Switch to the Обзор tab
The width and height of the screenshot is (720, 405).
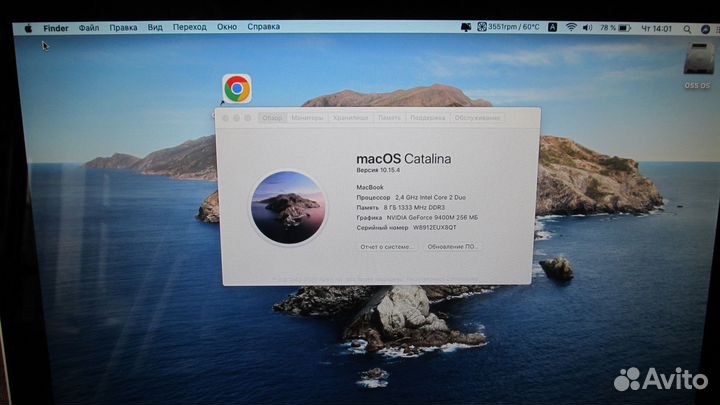point(272,118)
